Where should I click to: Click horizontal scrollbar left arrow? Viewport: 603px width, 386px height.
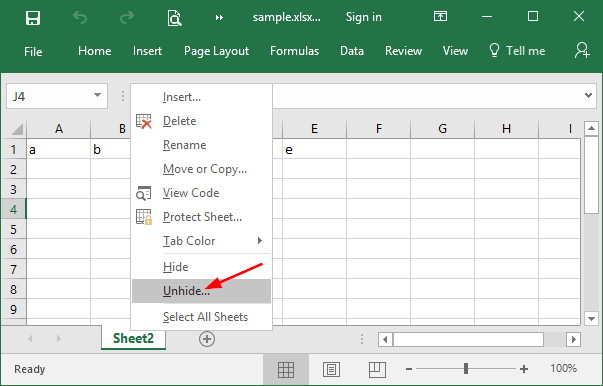tap(386, 339)
